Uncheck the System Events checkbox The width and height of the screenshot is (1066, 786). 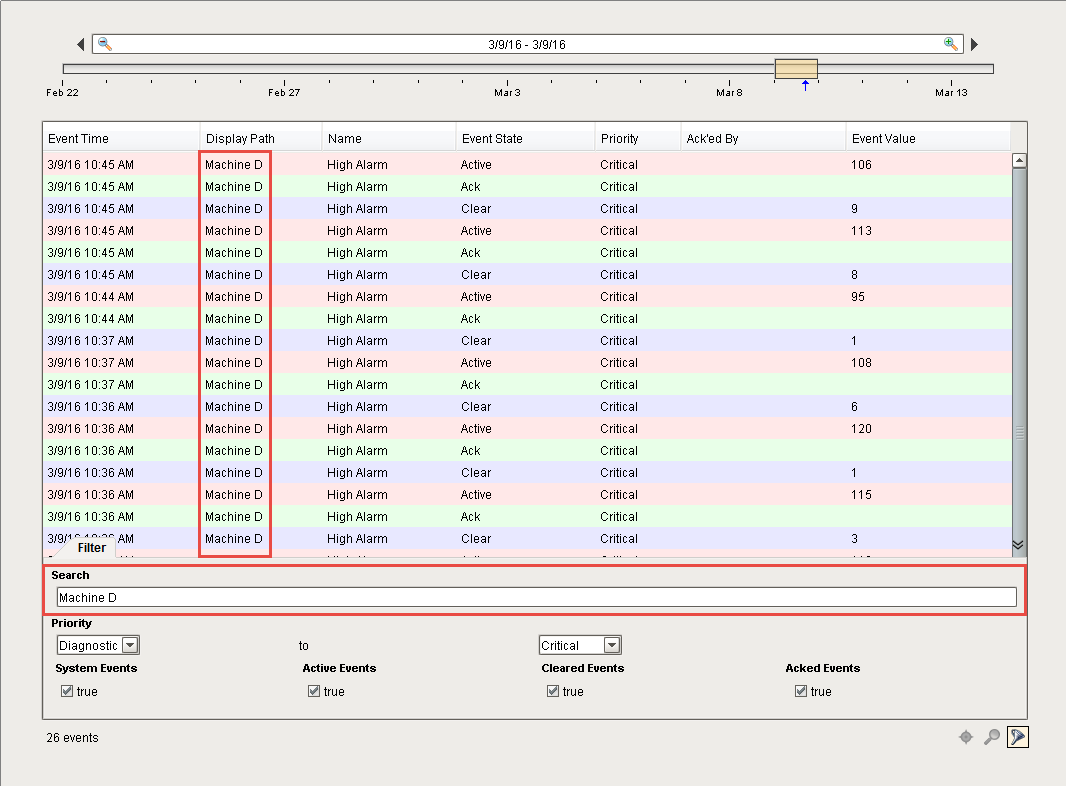tap(67, 691)
